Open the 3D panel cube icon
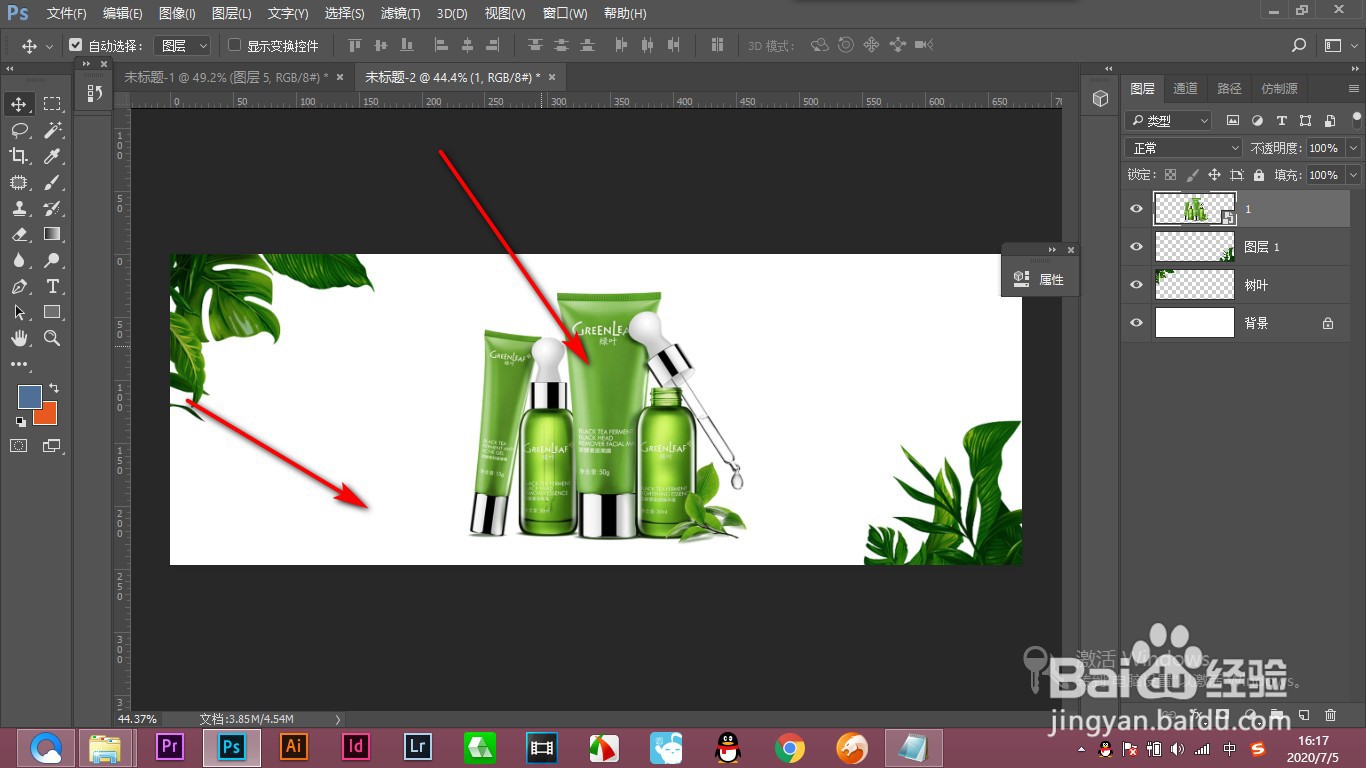This screenshot has width=1366, height=768. 1100,98
